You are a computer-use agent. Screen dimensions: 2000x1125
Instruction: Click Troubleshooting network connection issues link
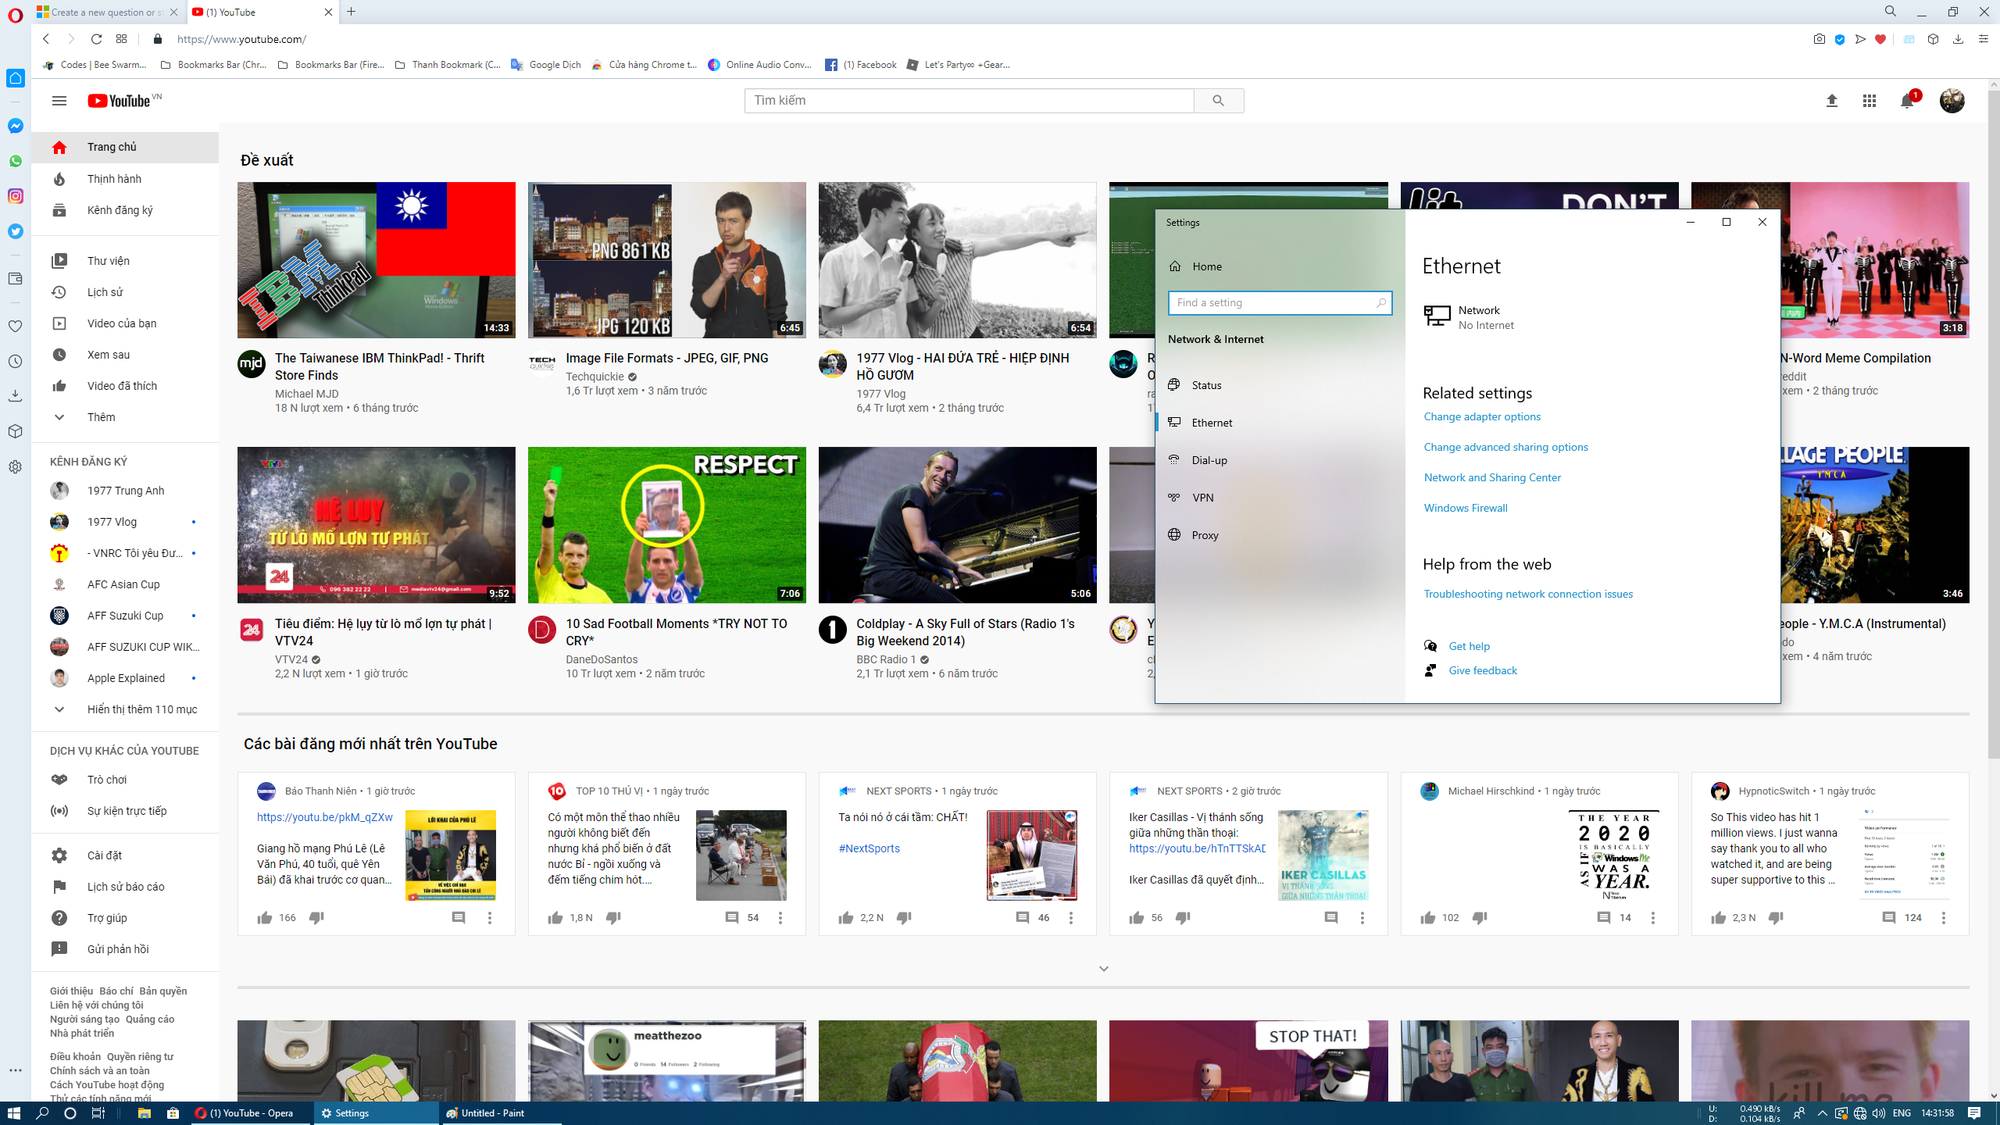(x=1528, y=594)
